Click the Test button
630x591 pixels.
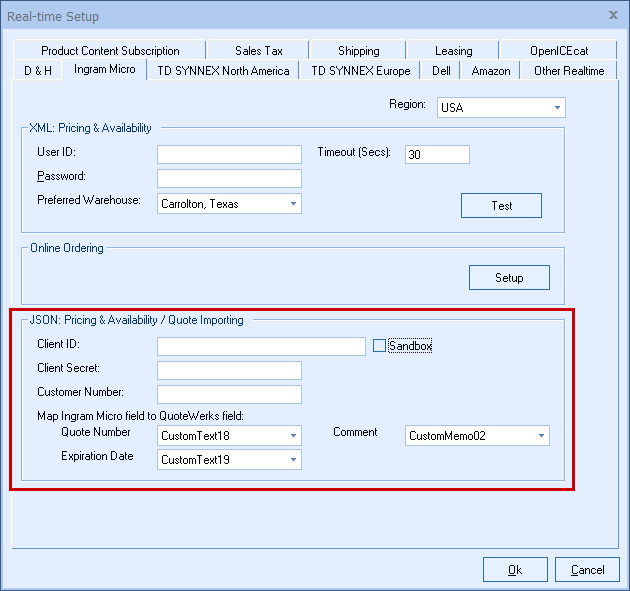tap(501, 205)
